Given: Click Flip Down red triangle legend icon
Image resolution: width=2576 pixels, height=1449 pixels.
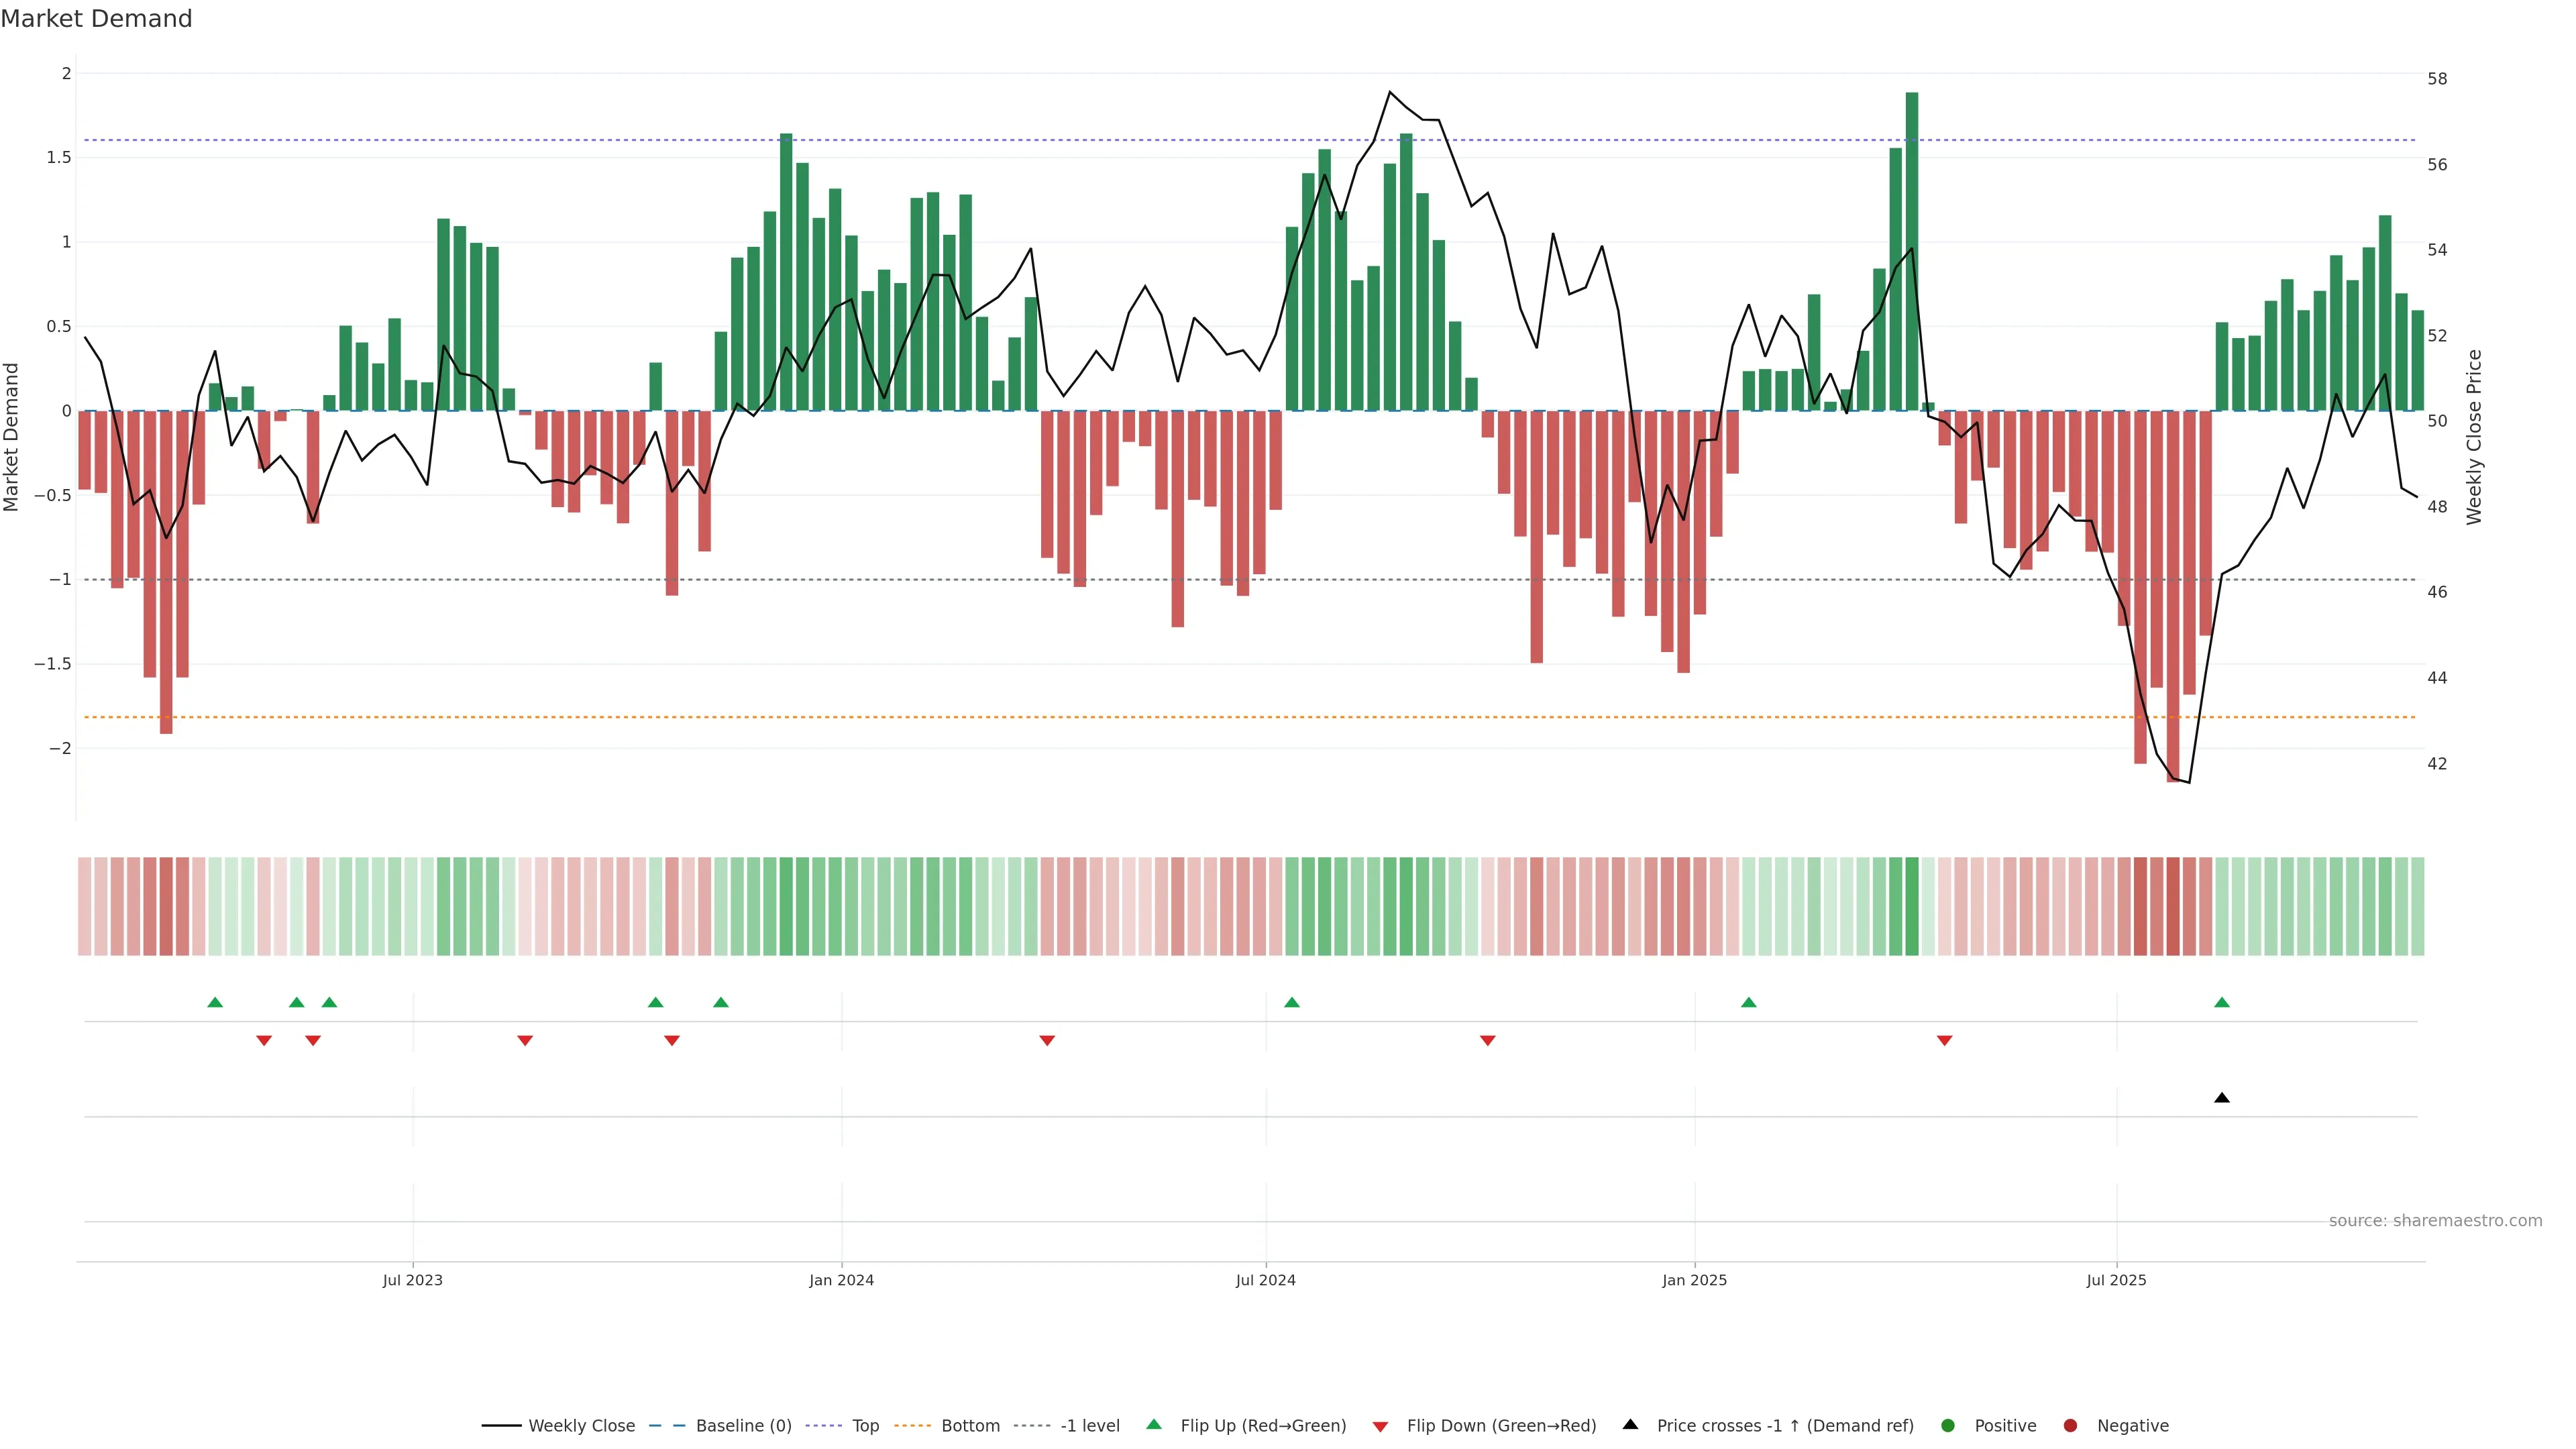Looking at the screenshot, I should tap(1380, 1426).
